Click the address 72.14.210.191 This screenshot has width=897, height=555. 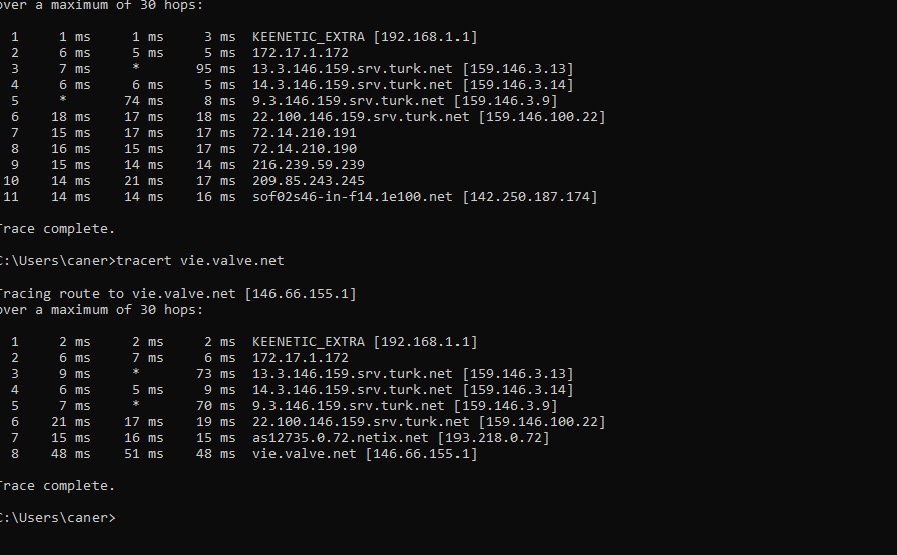click(304, 133)
